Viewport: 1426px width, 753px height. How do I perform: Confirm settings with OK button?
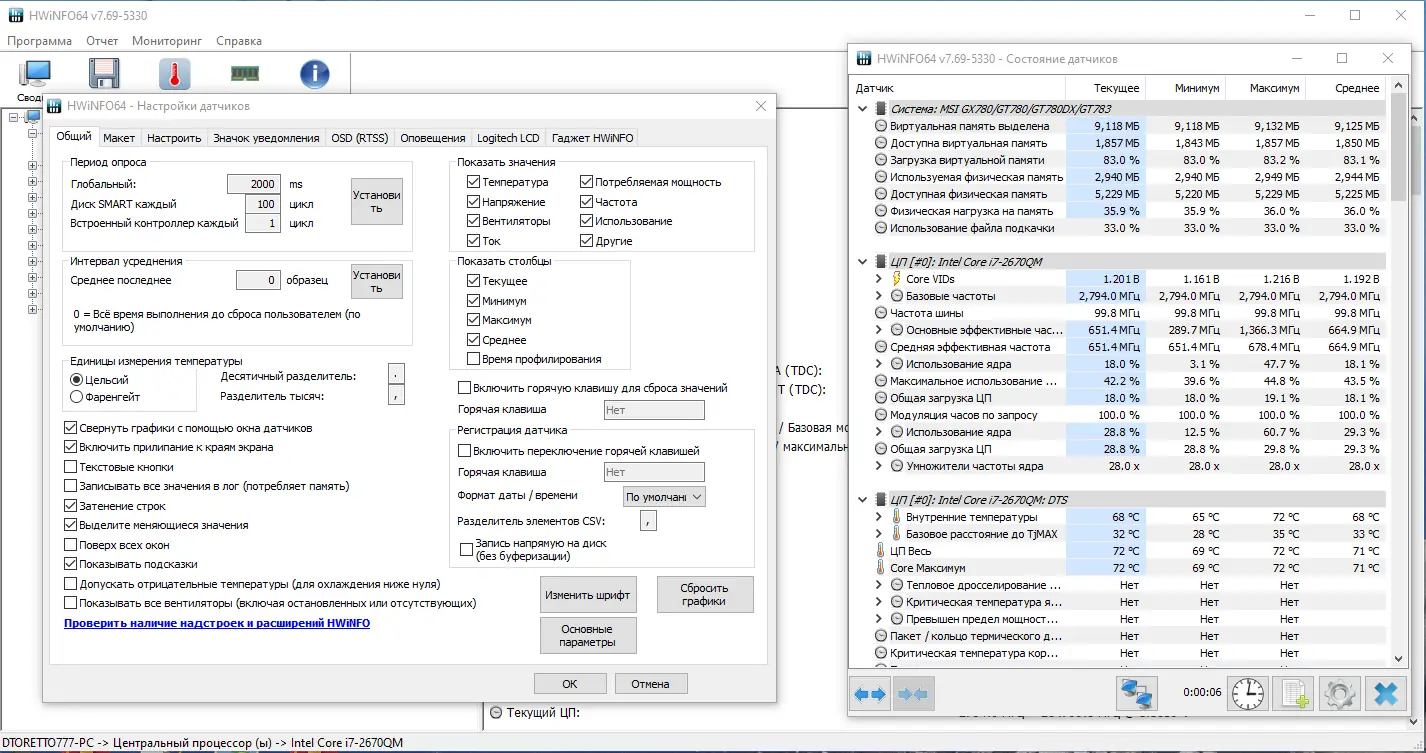[570, 684]
